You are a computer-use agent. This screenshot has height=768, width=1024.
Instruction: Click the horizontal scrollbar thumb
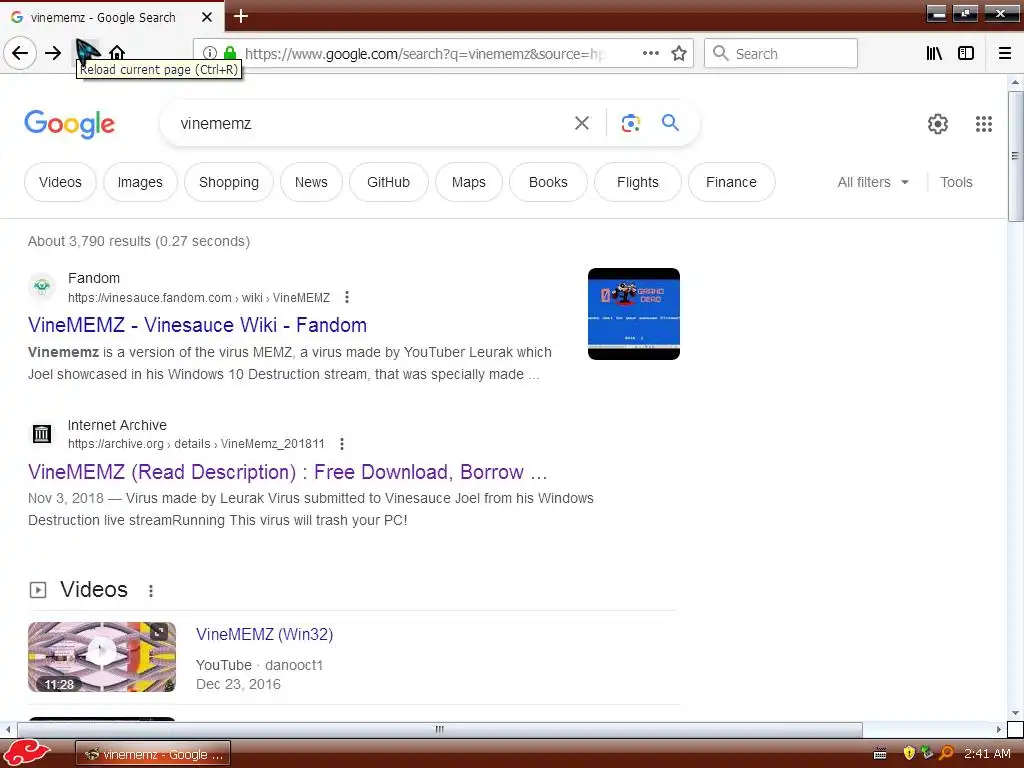(440, 729)
